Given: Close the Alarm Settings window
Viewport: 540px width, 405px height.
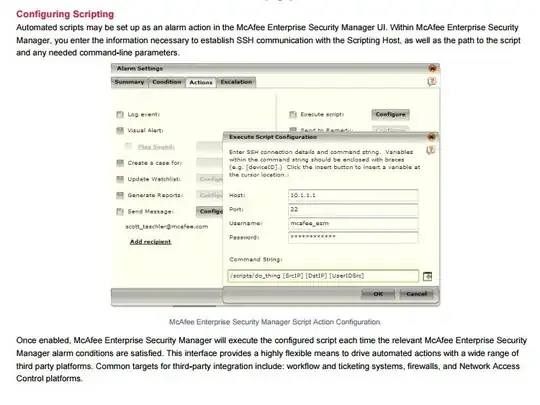Looking at the screenshot, I should 433,68.
